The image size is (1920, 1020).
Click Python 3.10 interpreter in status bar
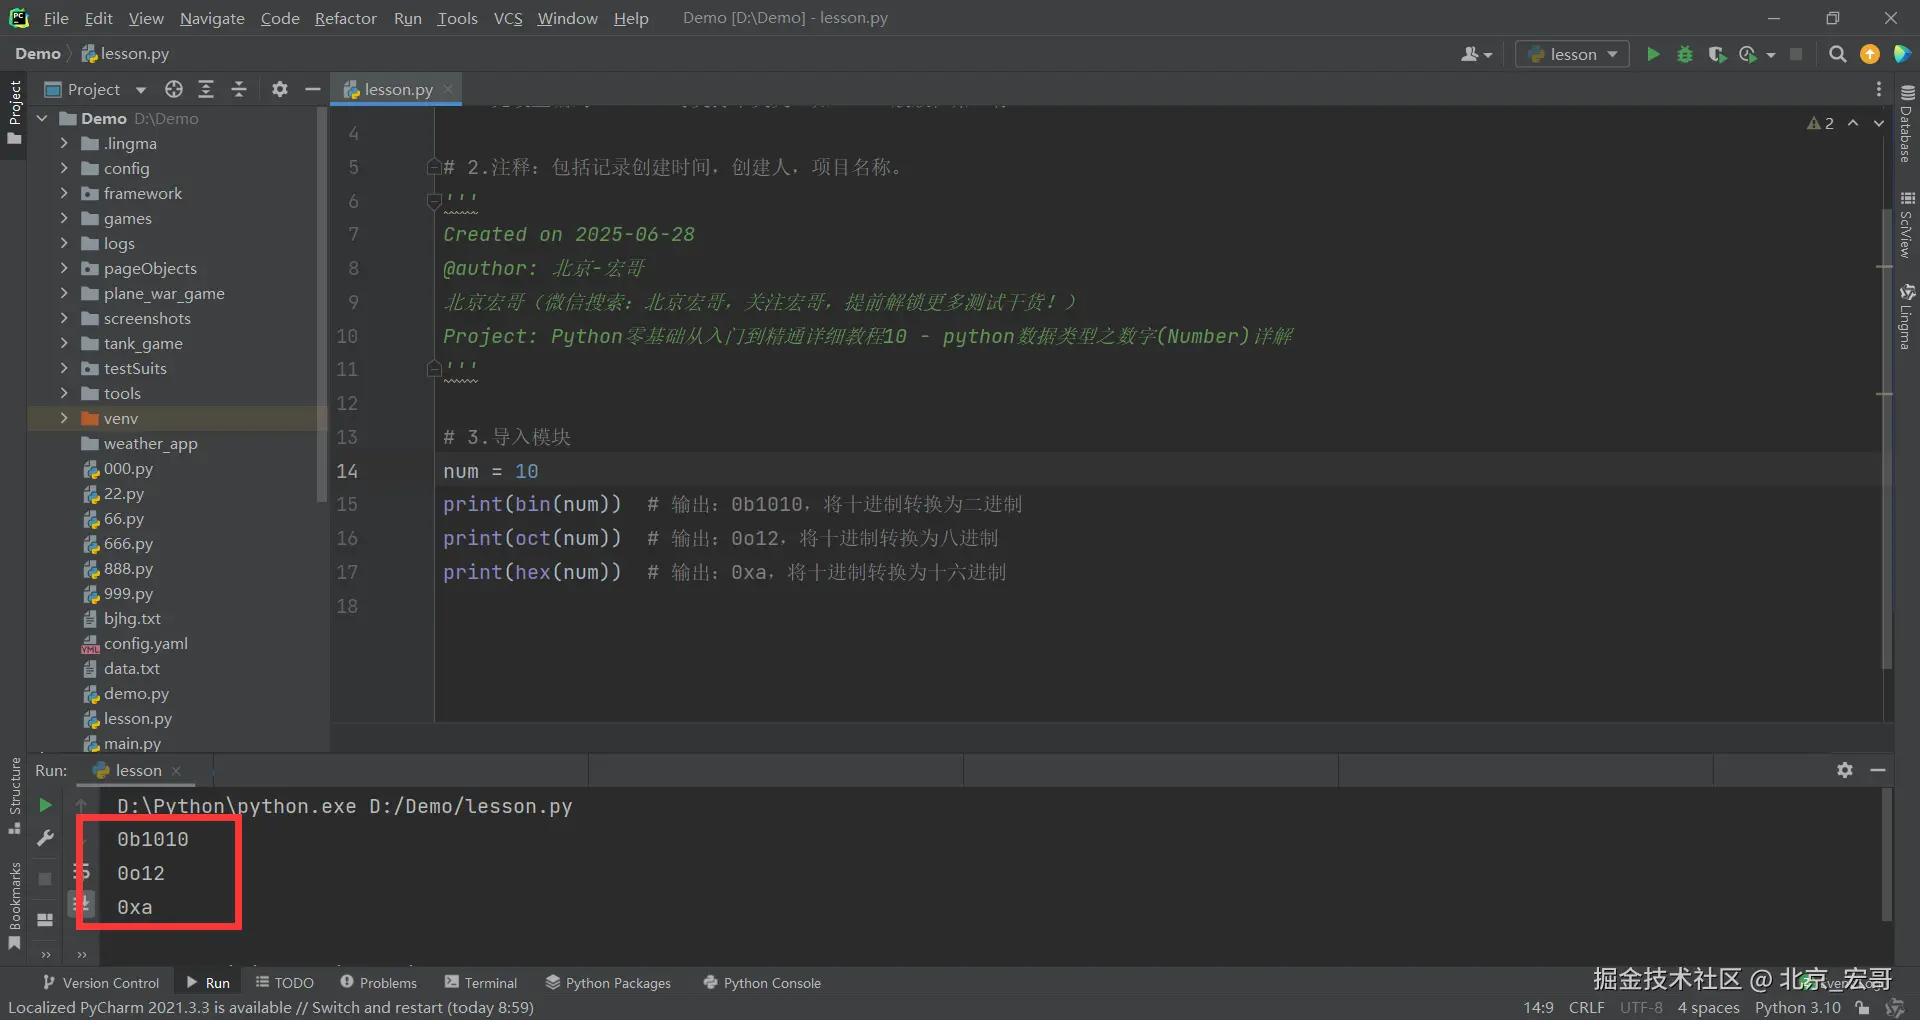(x=1797, y=1007)
